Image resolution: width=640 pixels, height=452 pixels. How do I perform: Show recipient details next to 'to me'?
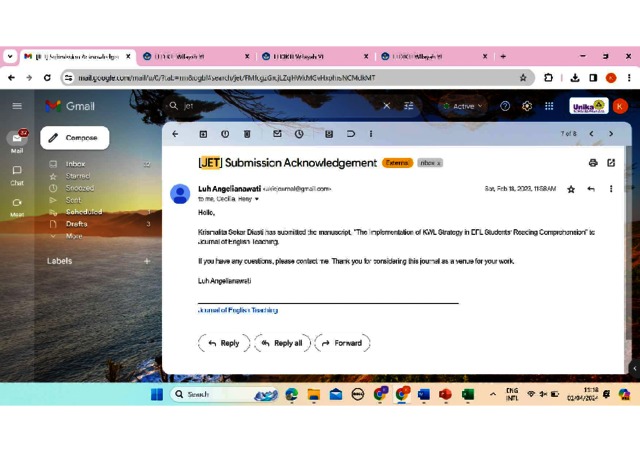256,199
